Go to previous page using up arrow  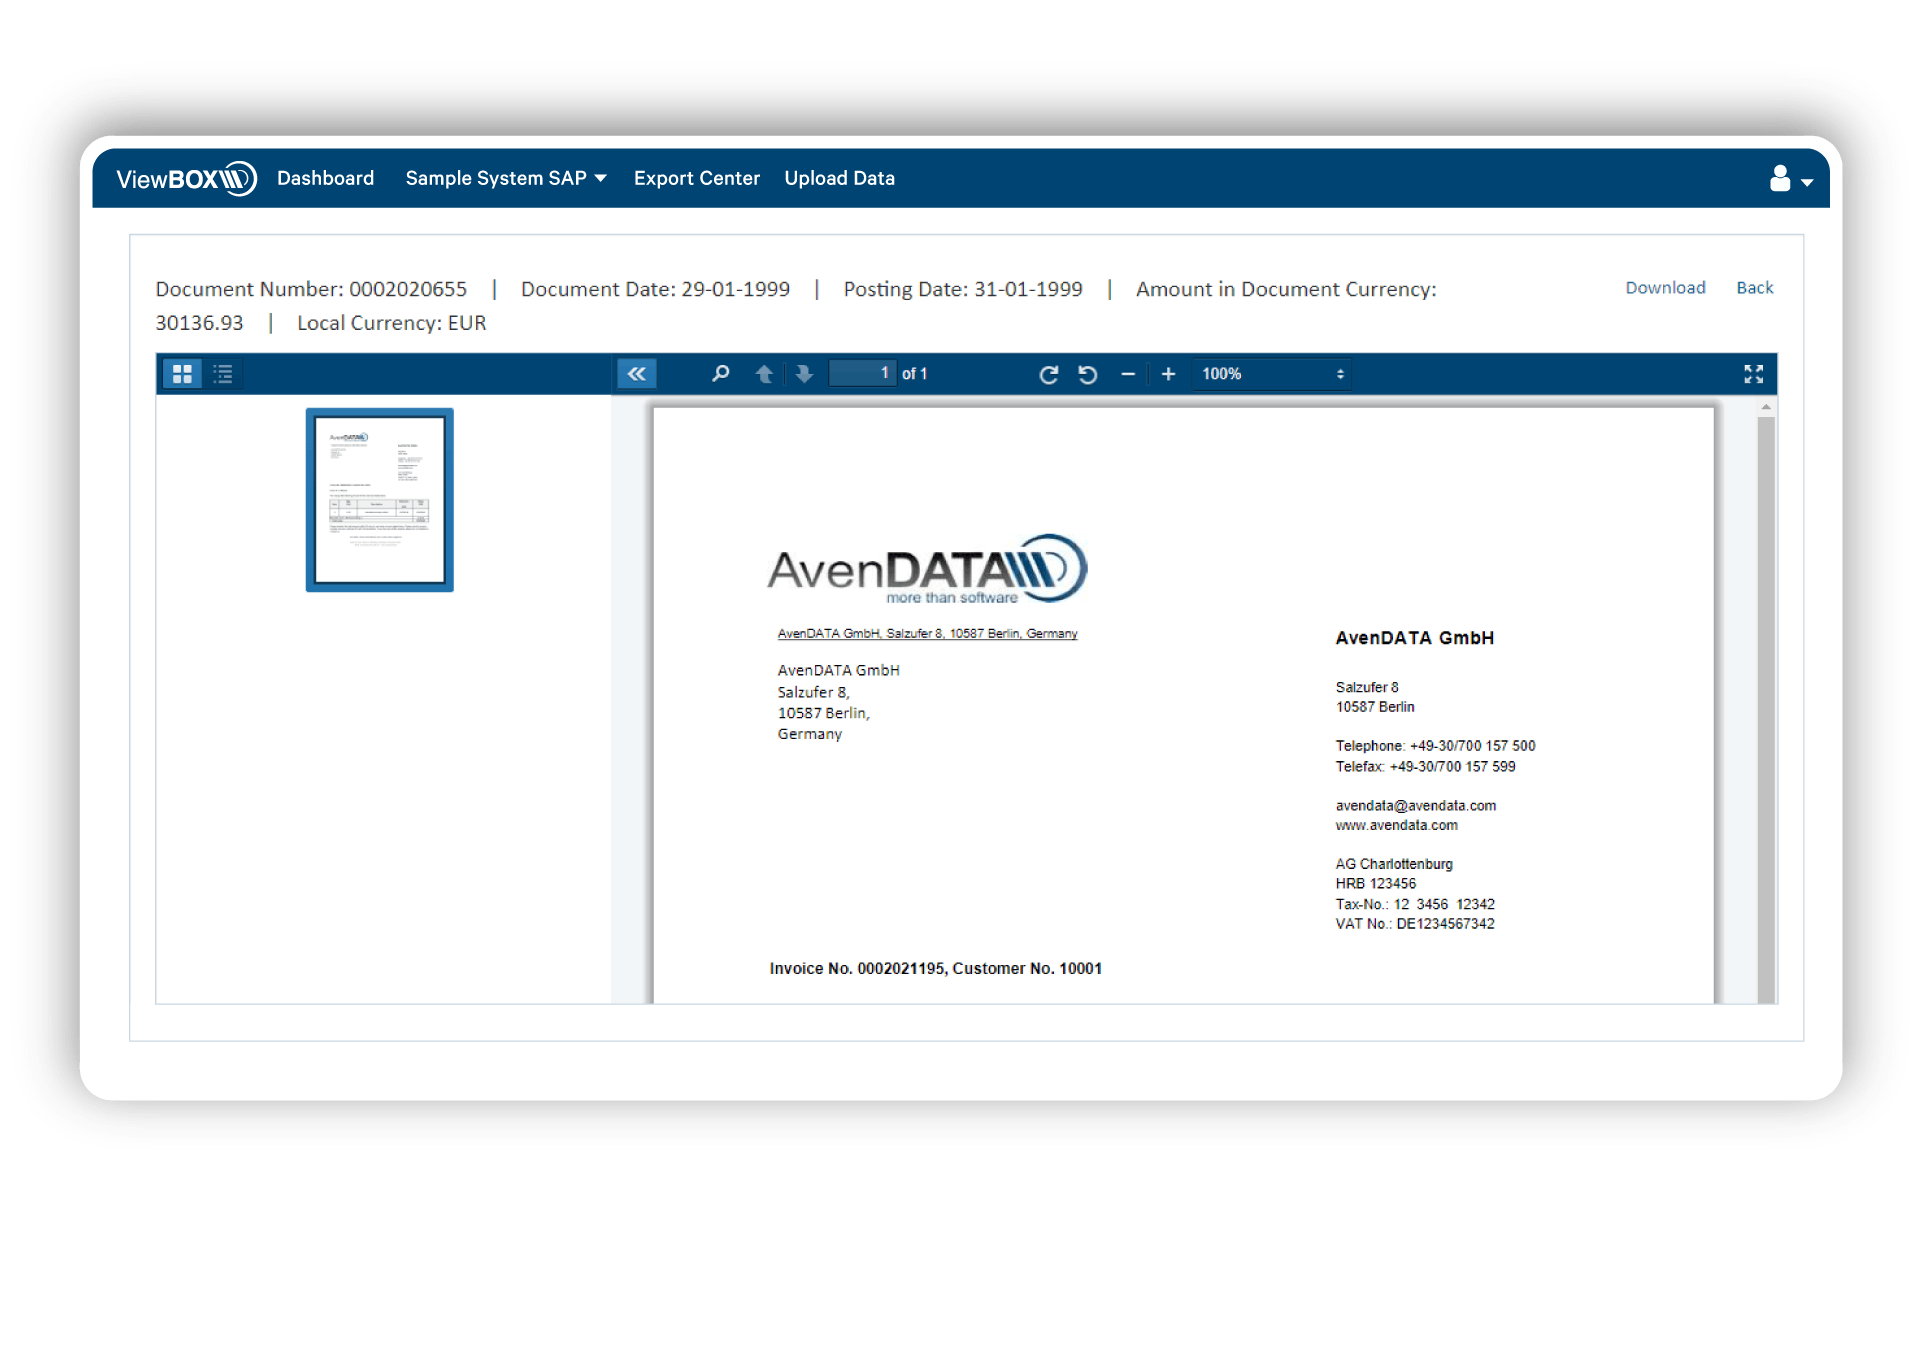point(764,373)
